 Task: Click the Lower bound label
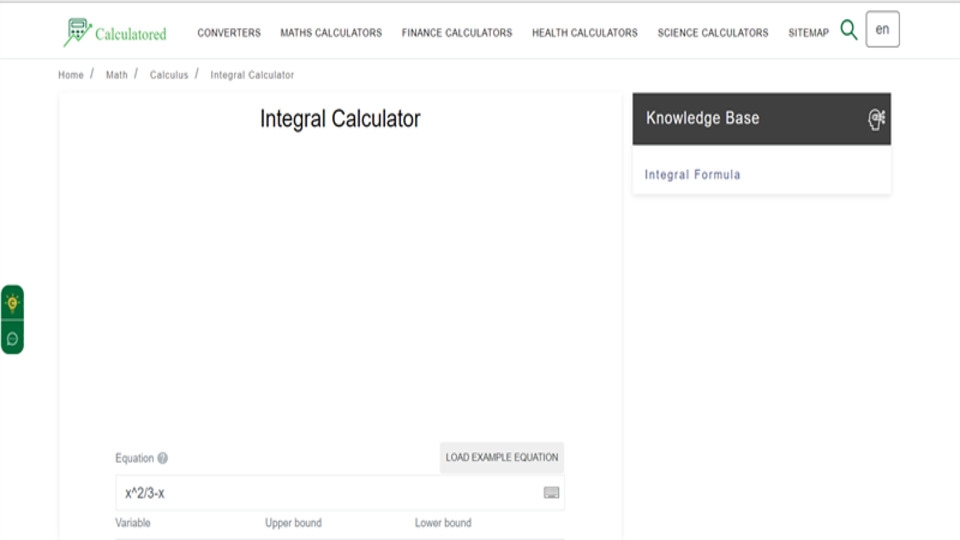[x=443, y=523]
